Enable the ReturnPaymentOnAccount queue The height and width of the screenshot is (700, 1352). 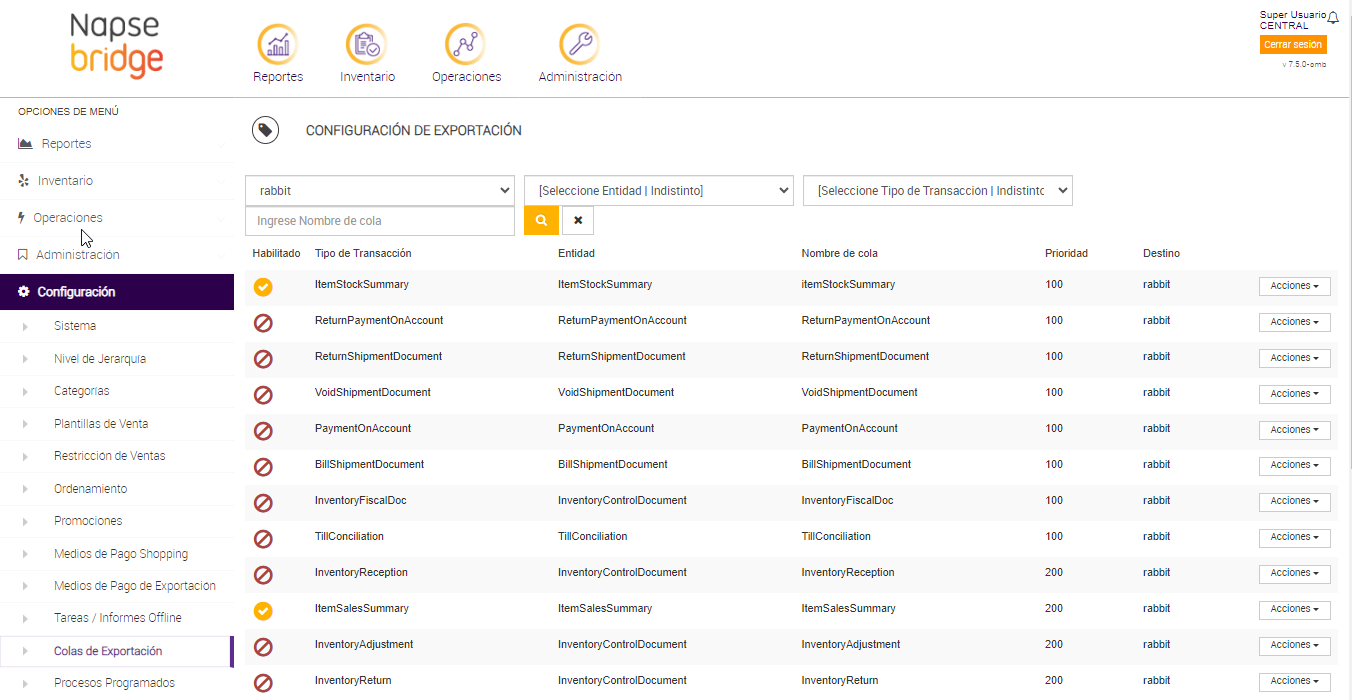tap(262, 323)
